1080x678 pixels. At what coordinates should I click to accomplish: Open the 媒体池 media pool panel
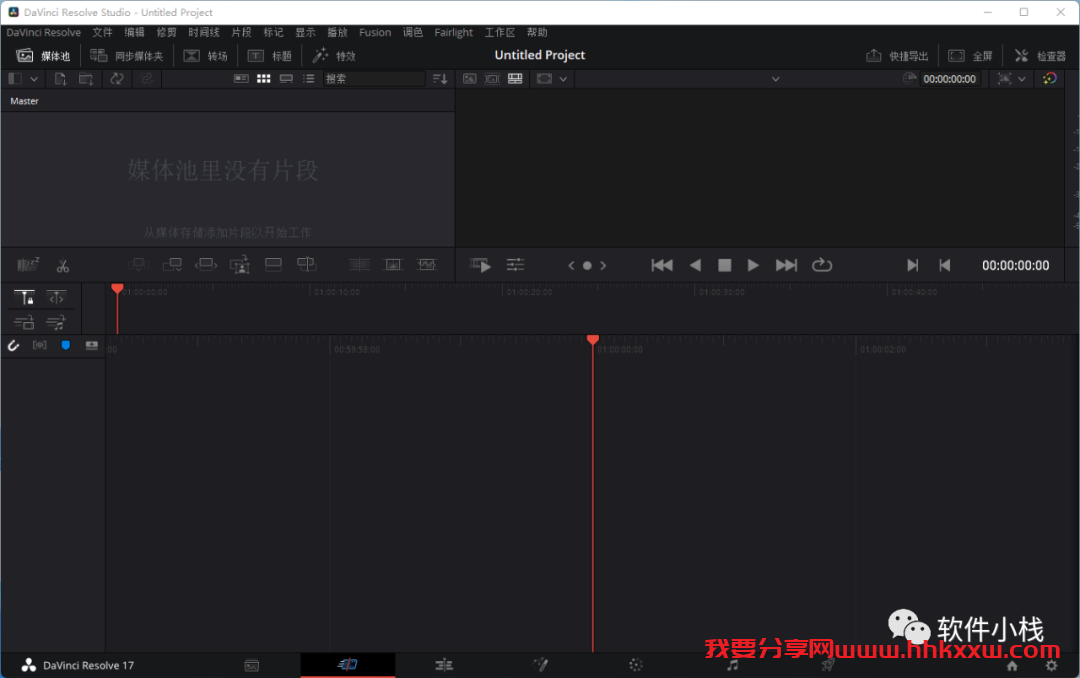(43, 56)
